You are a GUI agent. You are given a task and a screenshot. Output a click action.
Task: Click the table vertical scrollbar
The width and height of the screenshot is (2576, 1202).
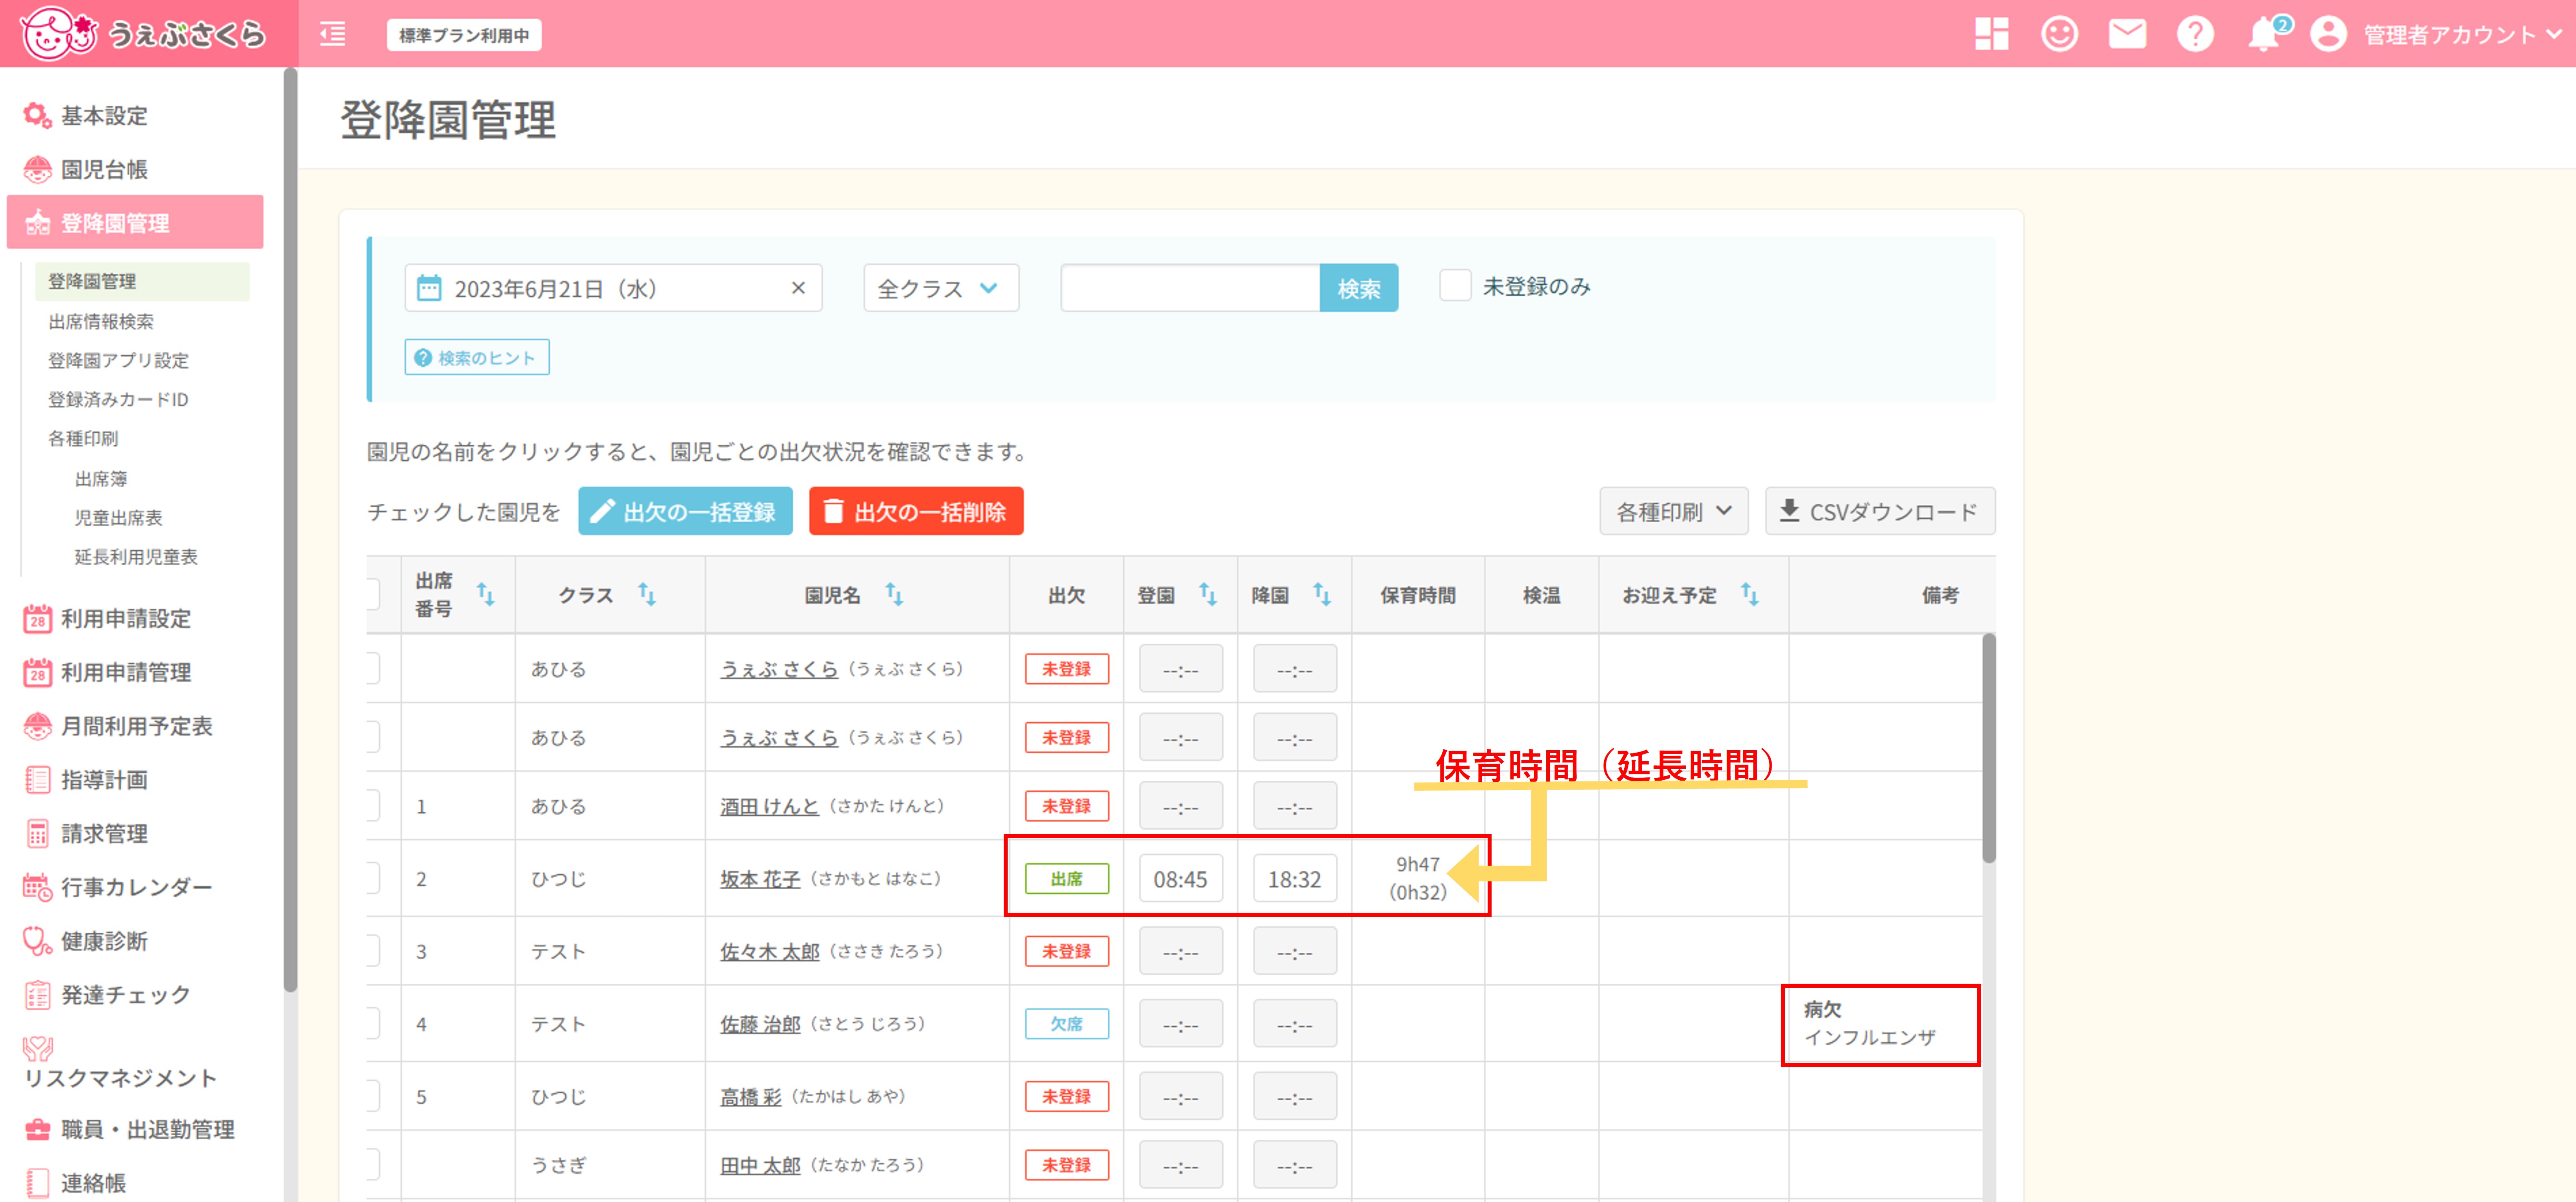click(1989, 748)
